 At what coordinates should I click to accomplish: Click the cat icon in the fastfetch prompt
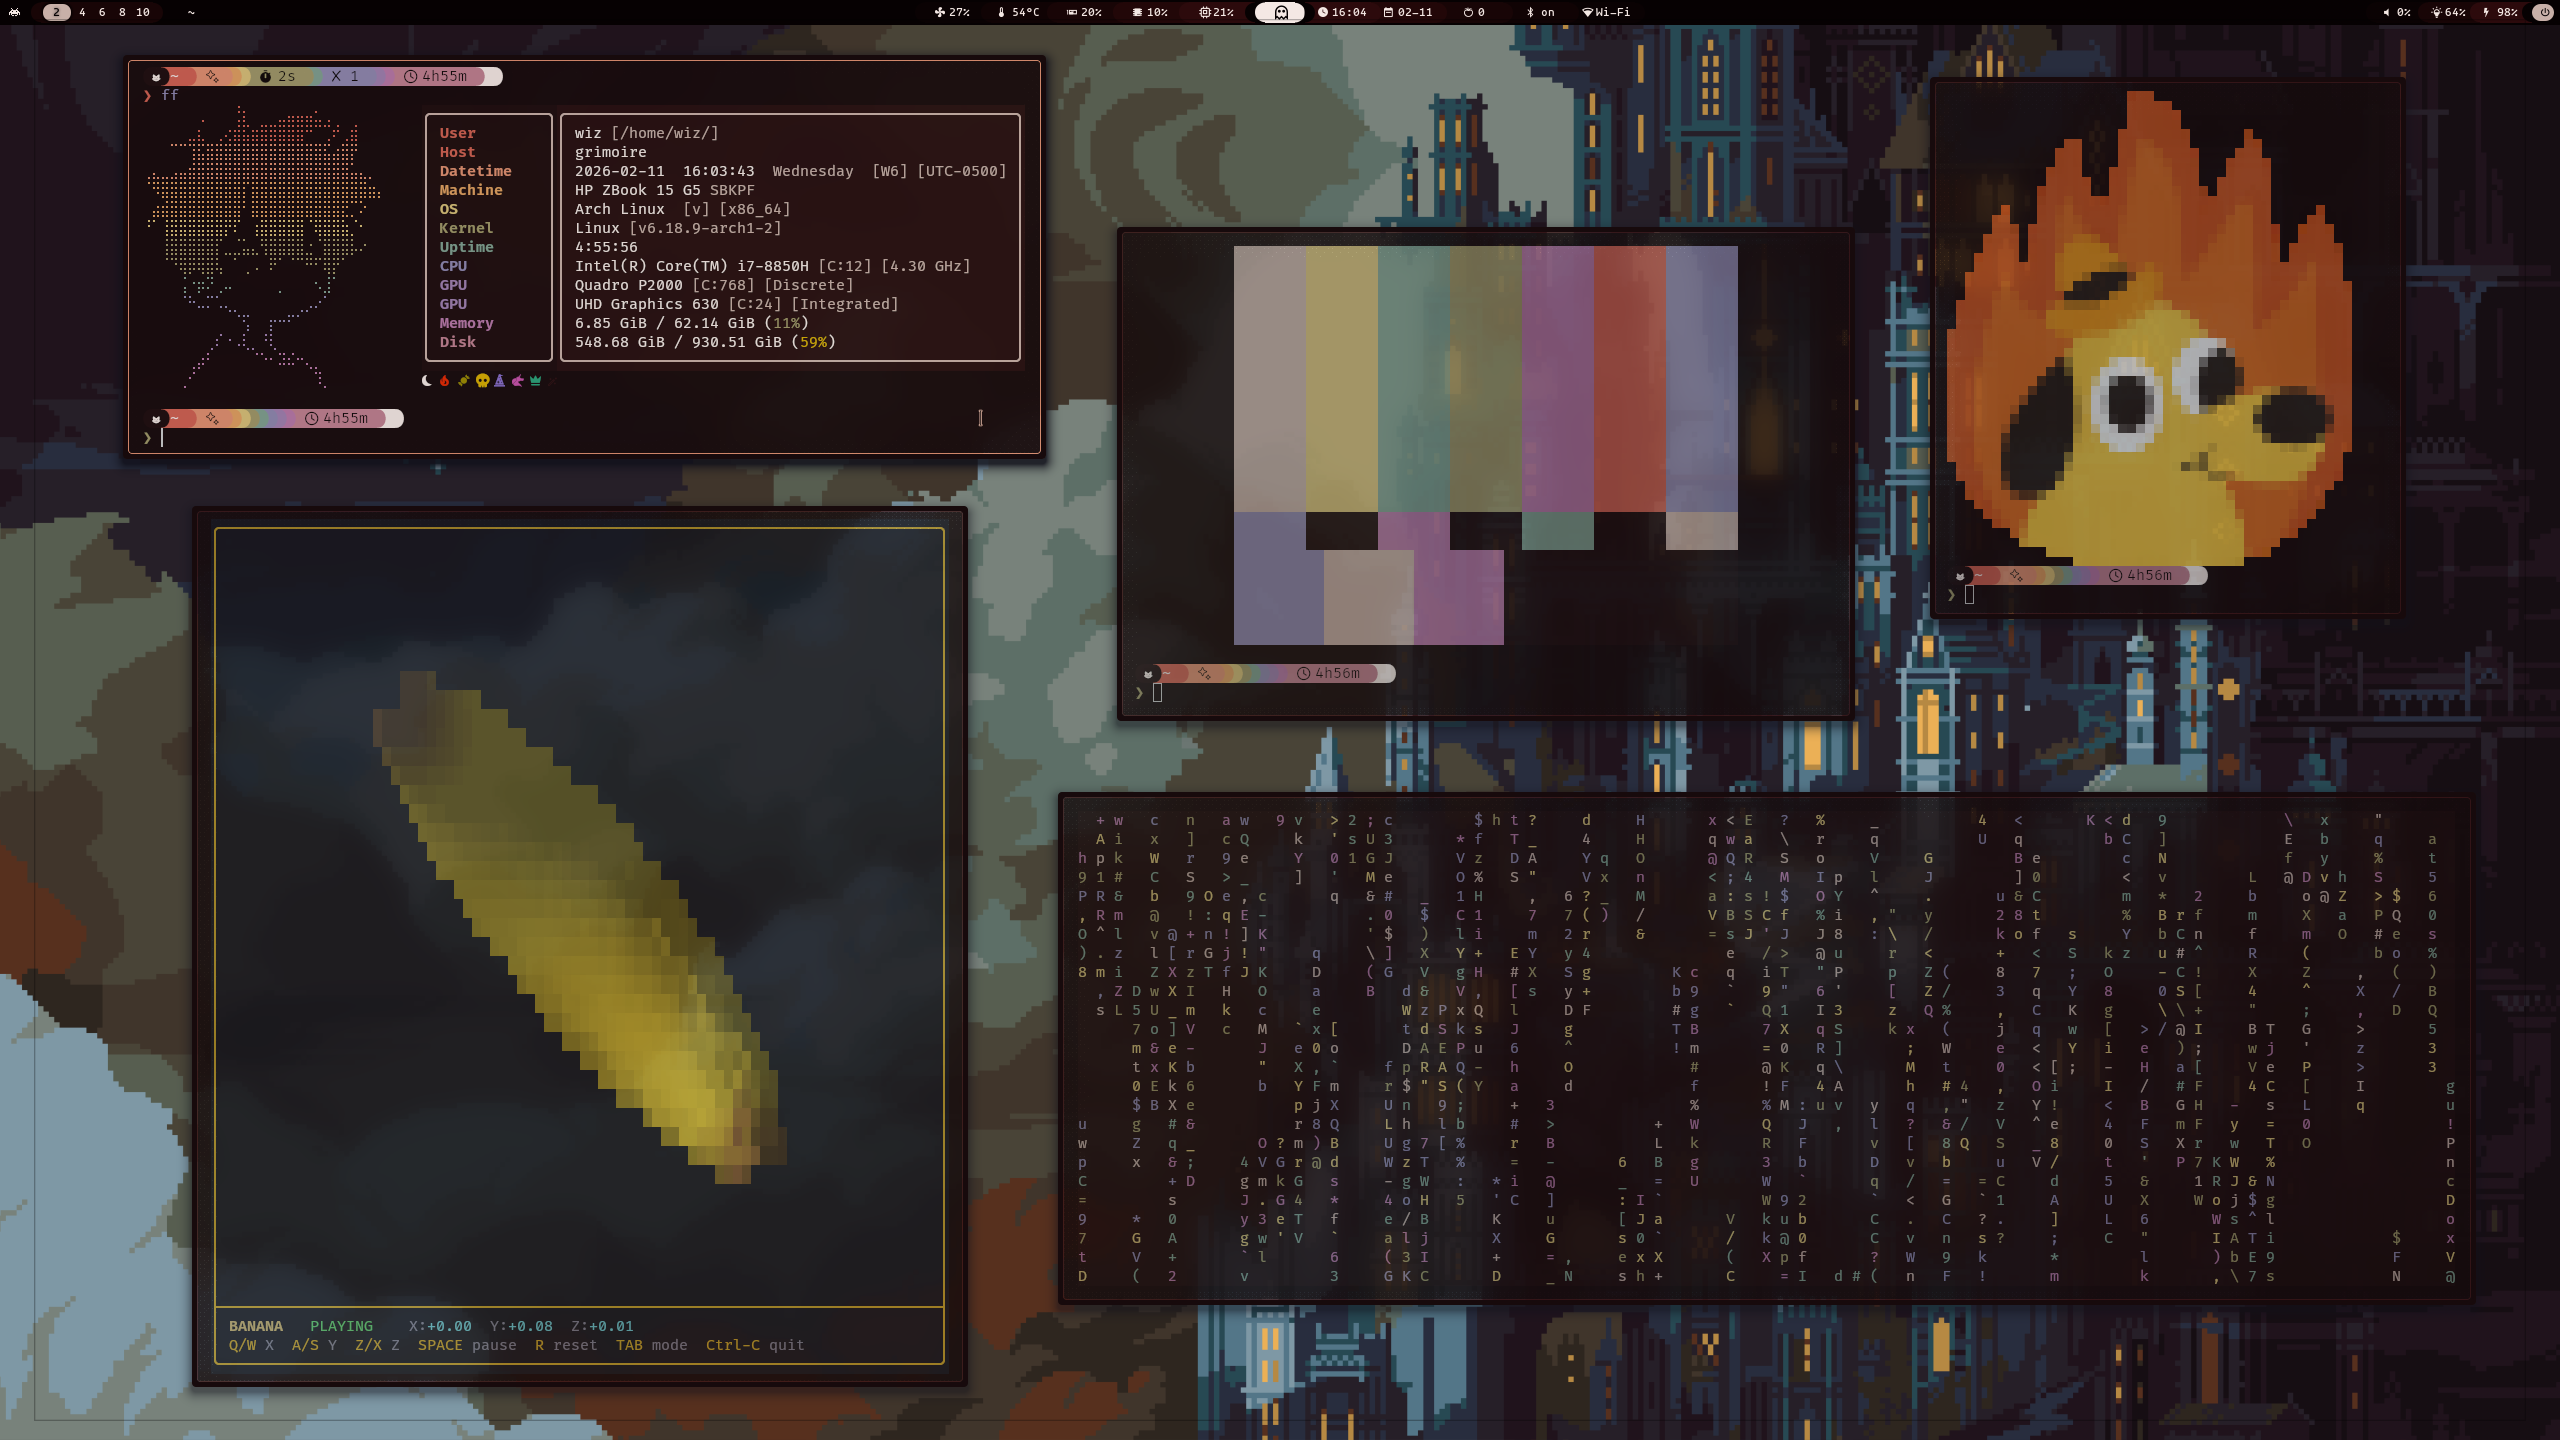pyautogui.click(x=155, y=77)
